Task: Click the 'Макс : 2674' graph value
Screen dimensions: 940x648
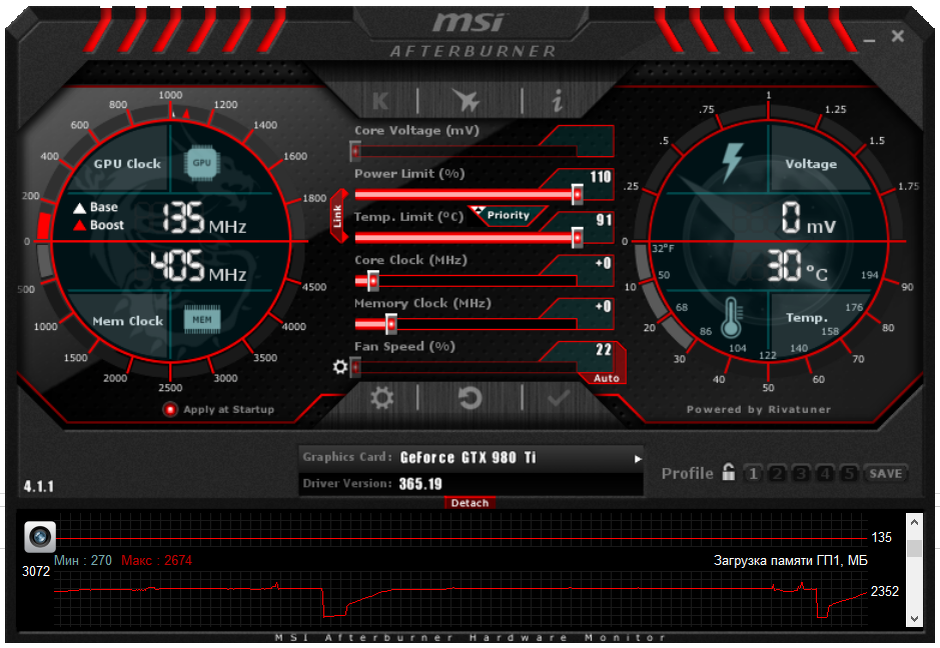Action: pos(156,560)
